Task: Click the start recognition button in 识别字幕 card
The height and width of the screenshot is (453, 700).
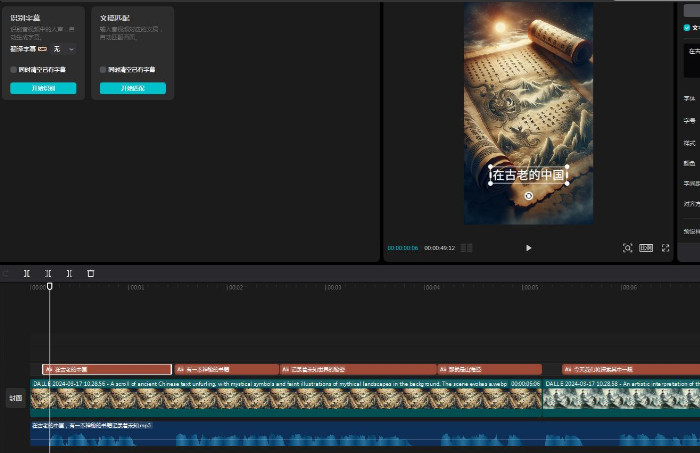Action: tap(43, 88)
